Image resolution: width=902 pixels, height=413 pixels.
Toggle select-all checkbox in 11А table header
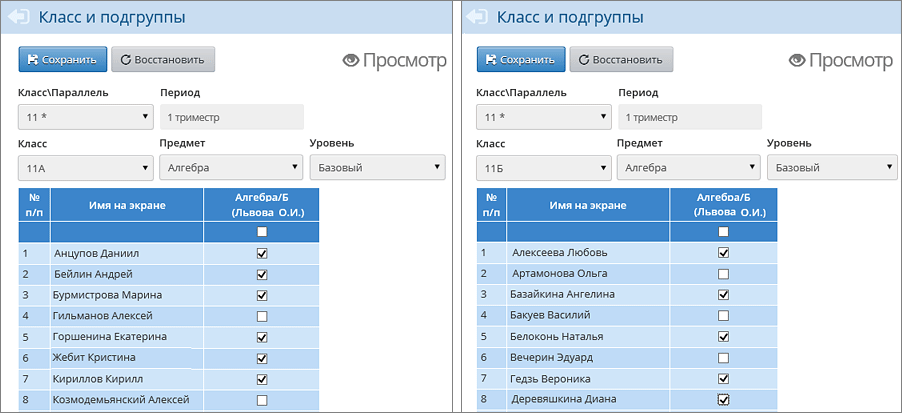coord(262,232)
